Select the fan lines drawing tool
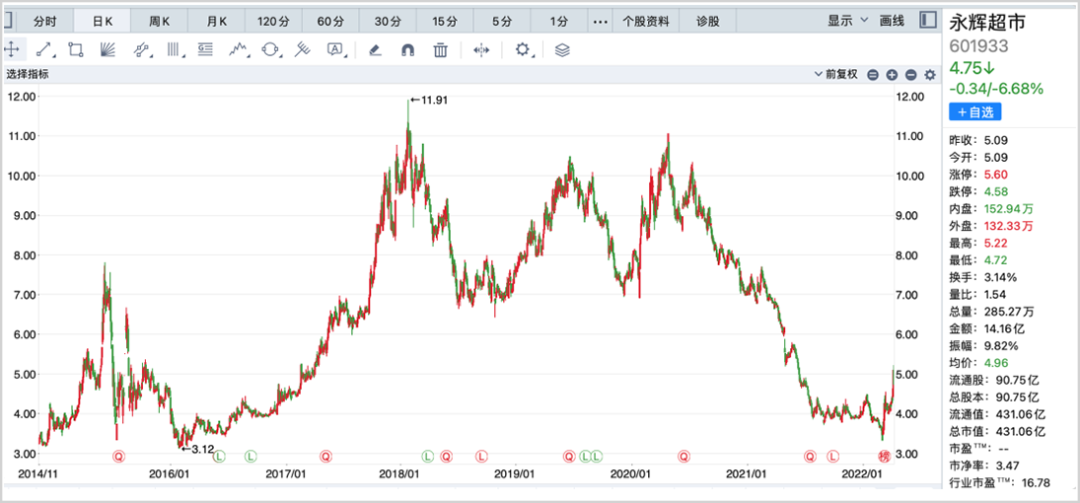Screen dimensions: 1080x503 pos(107,49)
